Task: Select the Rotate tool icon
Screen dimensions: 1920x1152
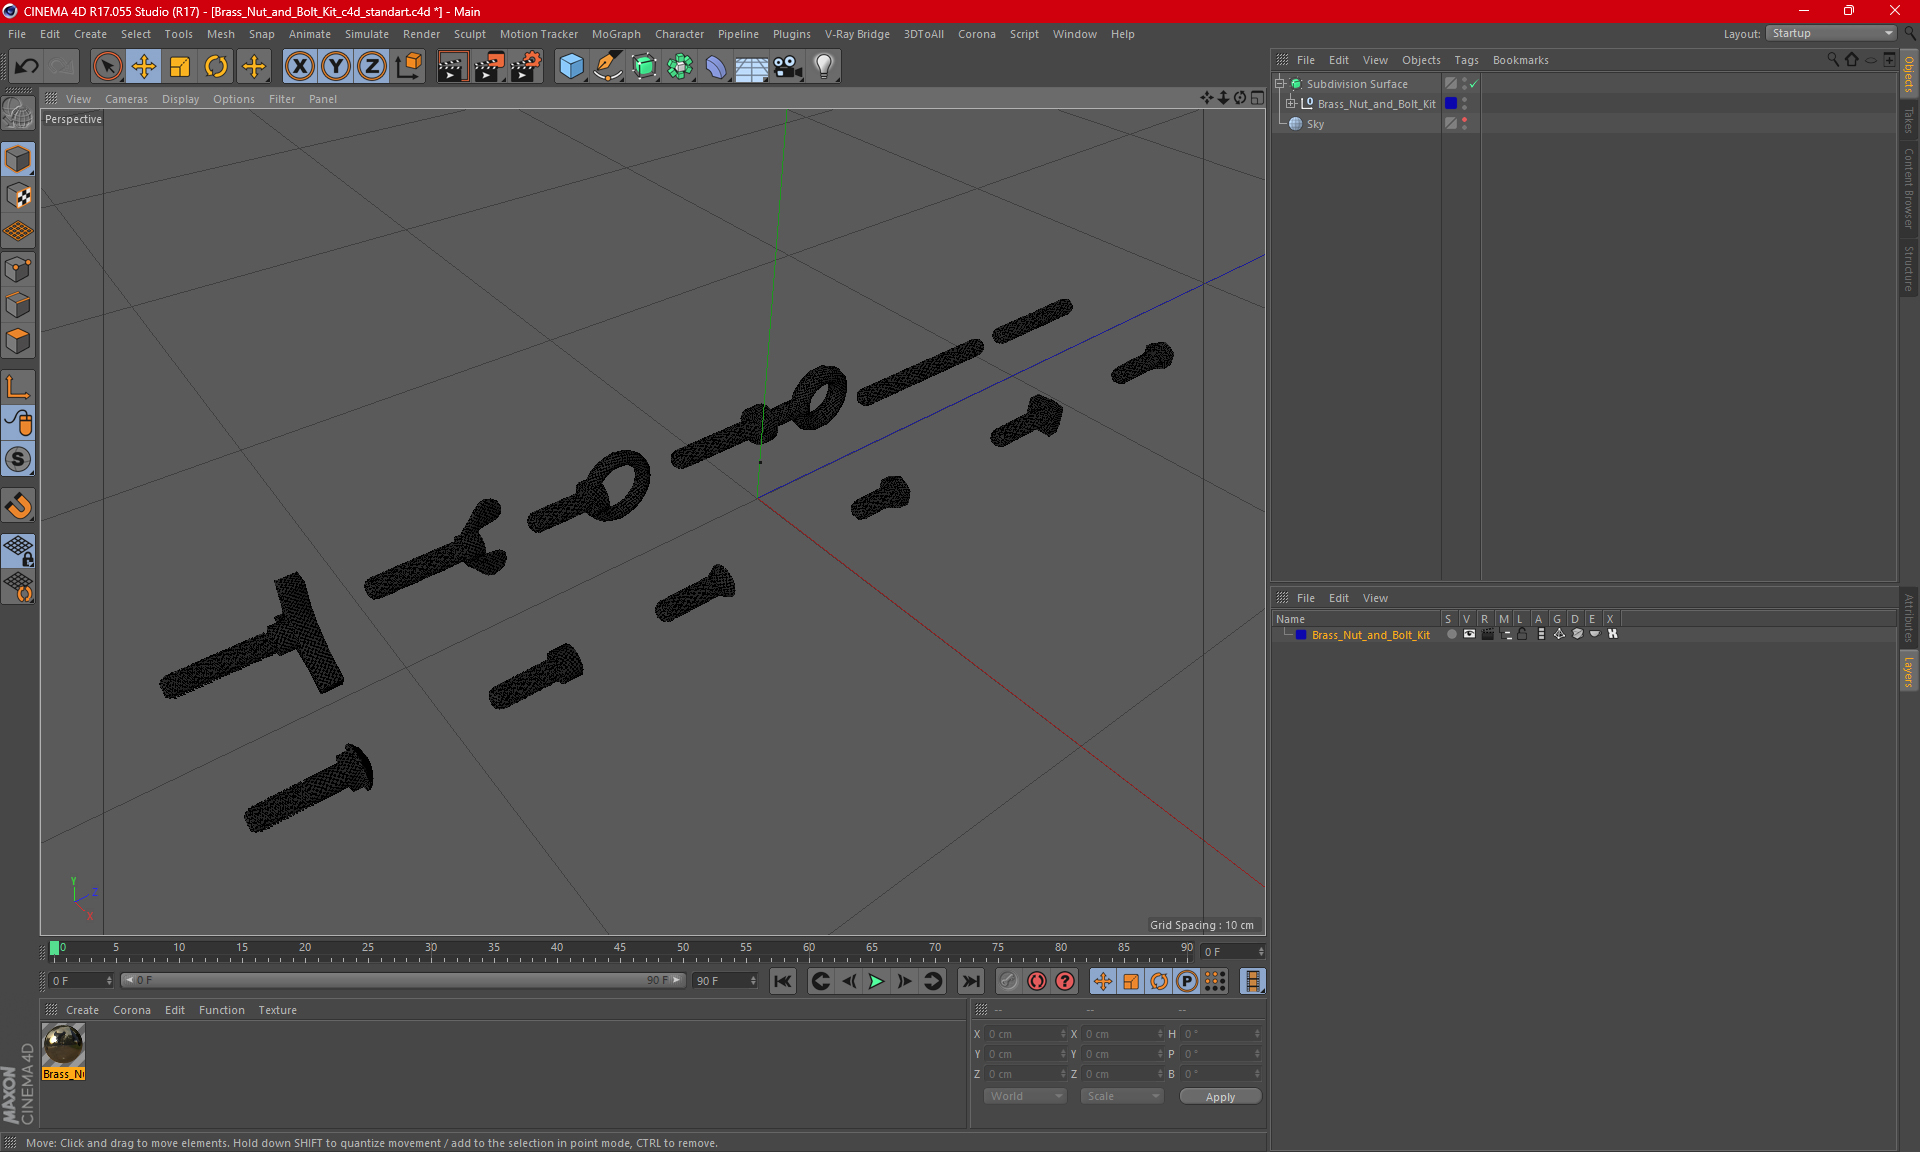Action: 215,66
